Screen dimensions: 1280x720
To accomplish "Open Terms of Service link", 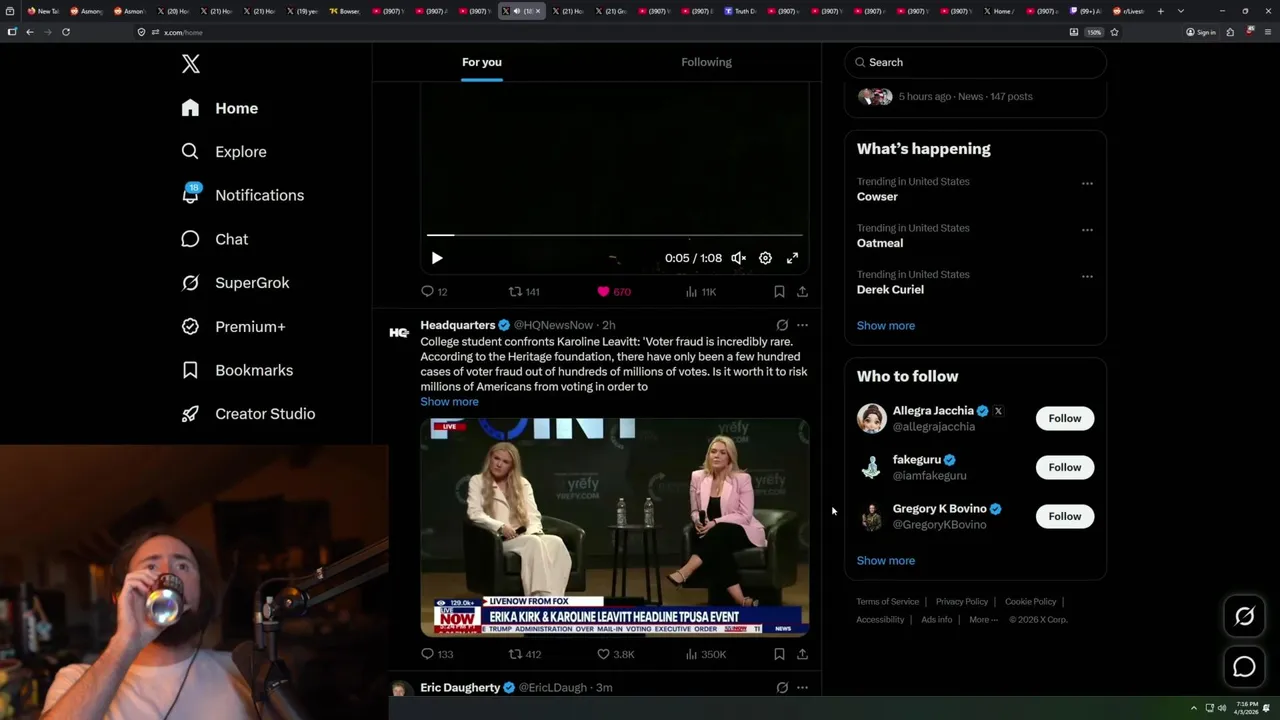I will [x=887, y=602].
